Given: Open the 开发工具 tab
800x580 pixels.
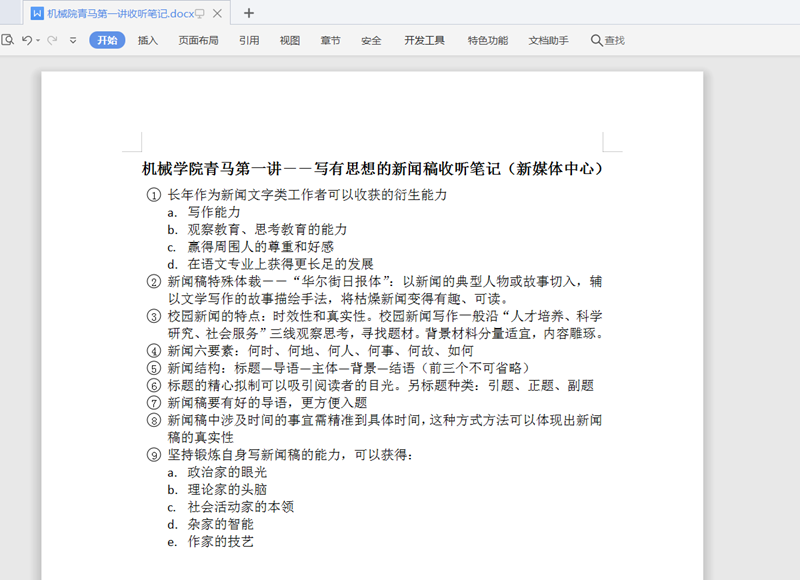Looking at the screenshot, I should (x=424, y=40).
